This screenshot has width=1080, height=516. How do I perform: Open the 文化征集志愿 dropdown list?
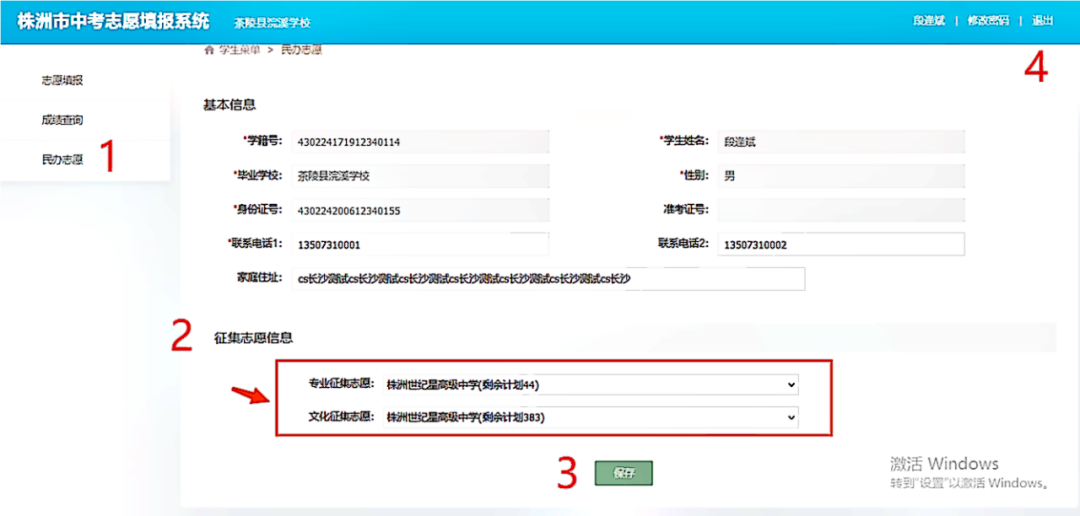[x=590, y=417]
